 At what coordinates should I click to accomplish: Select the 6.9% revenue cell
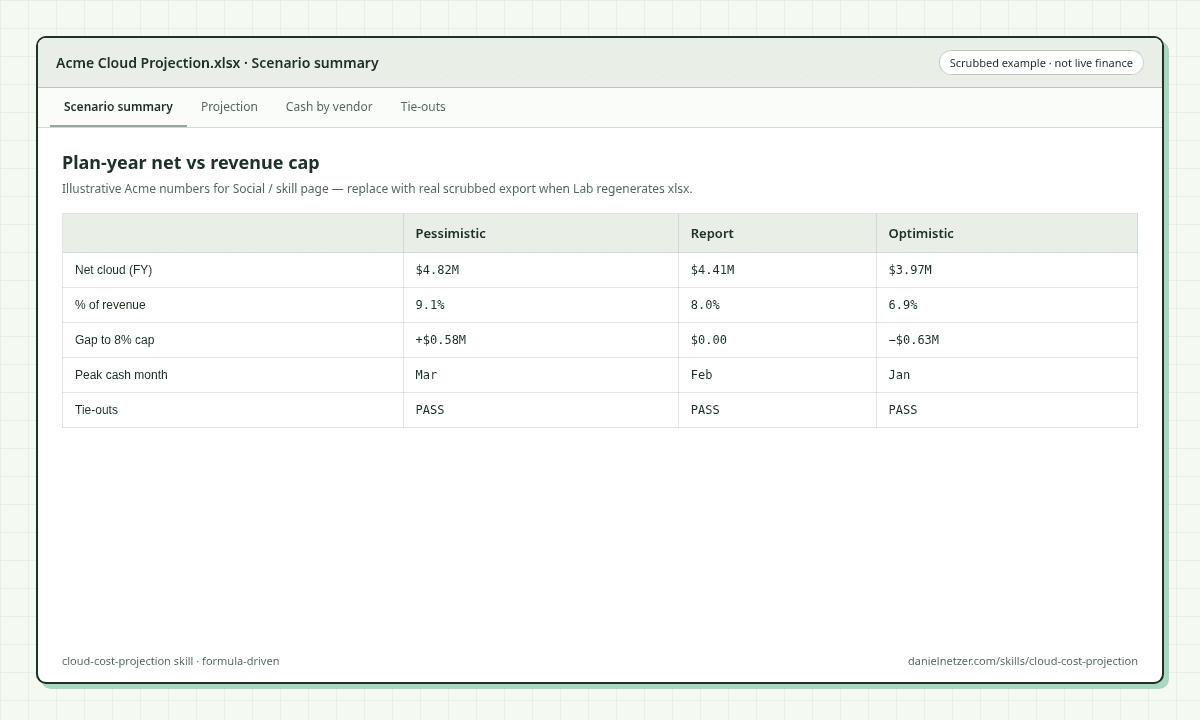click(x=1007, y=305)
